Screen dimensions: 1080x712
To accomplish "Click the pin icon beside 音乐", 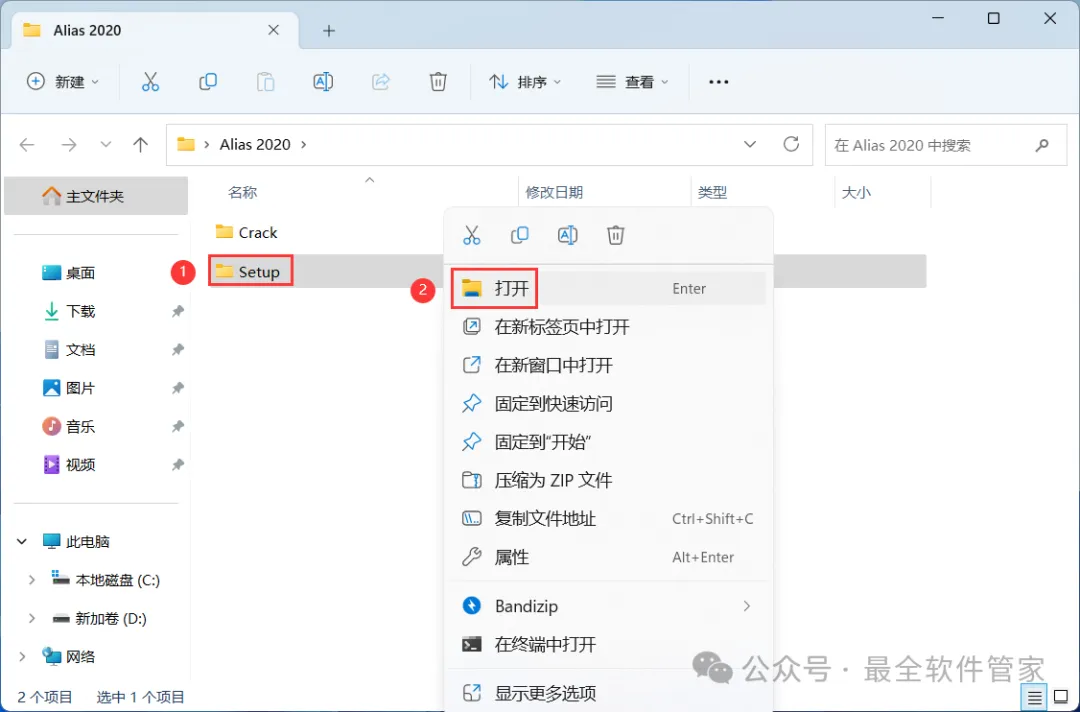I will pos(178,426).
